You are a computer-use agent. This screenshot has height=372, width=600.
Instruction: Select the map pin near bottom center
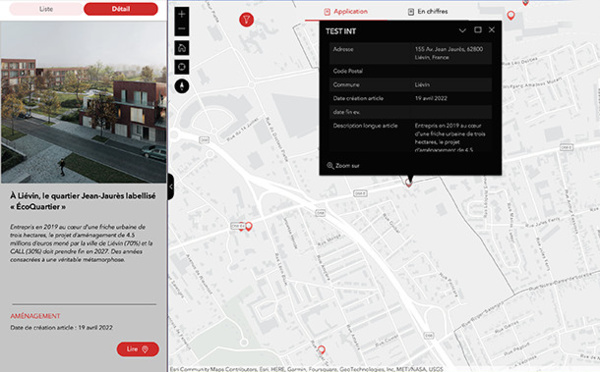tap(321, 350)
